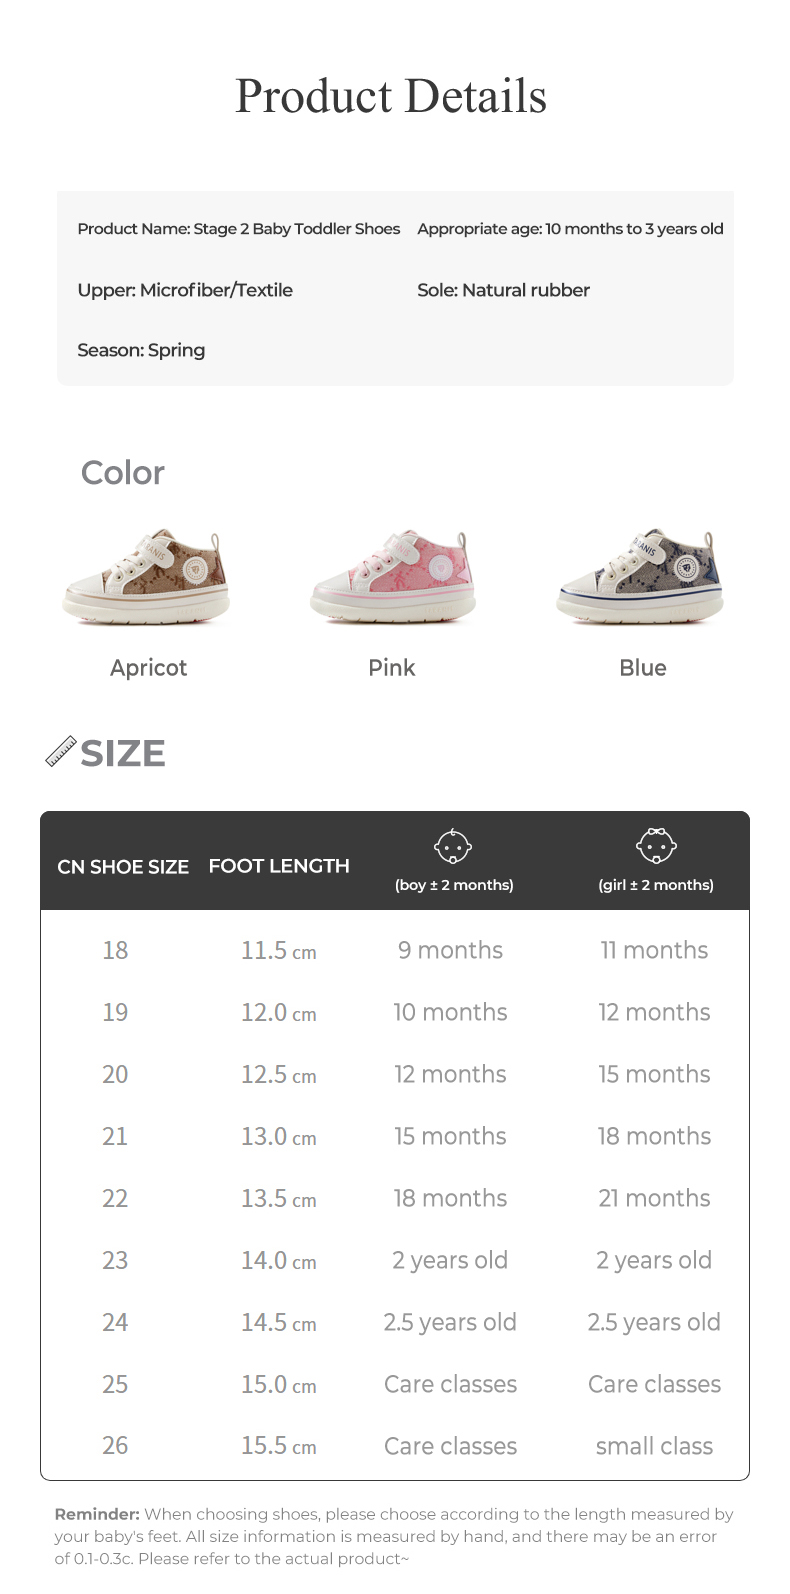Select the Apricot shoe image
Screen dimensions: 790x1594
(x=147, y=577)
